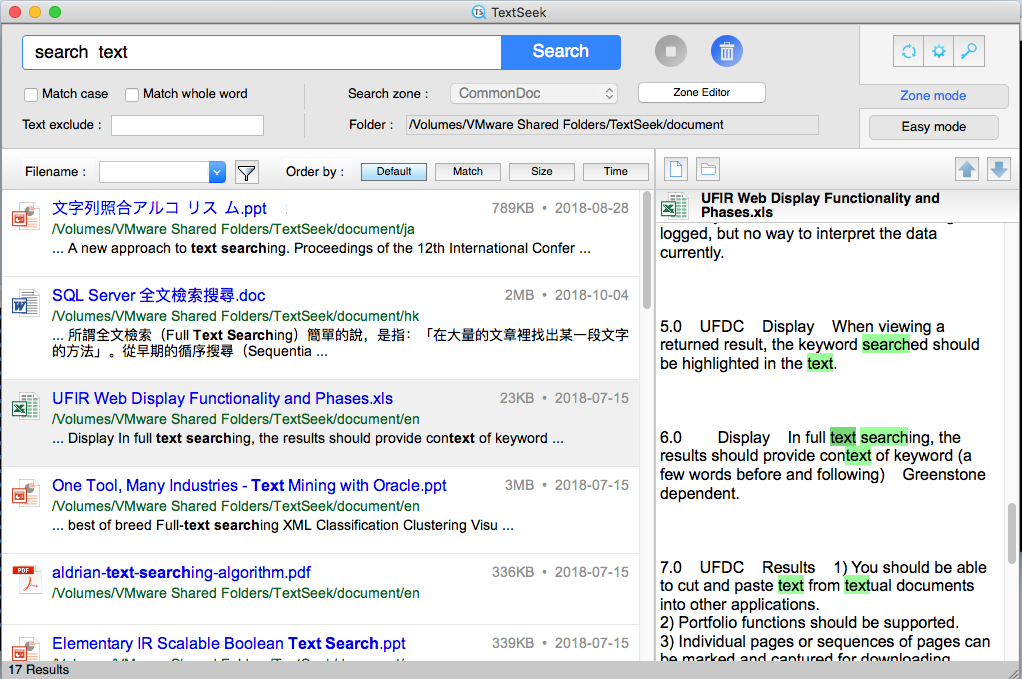This screenshot has width=1022, height=679.
Task: Open UFIR Web Display Functionality and Phases.xls link
Action: [222, 398]
